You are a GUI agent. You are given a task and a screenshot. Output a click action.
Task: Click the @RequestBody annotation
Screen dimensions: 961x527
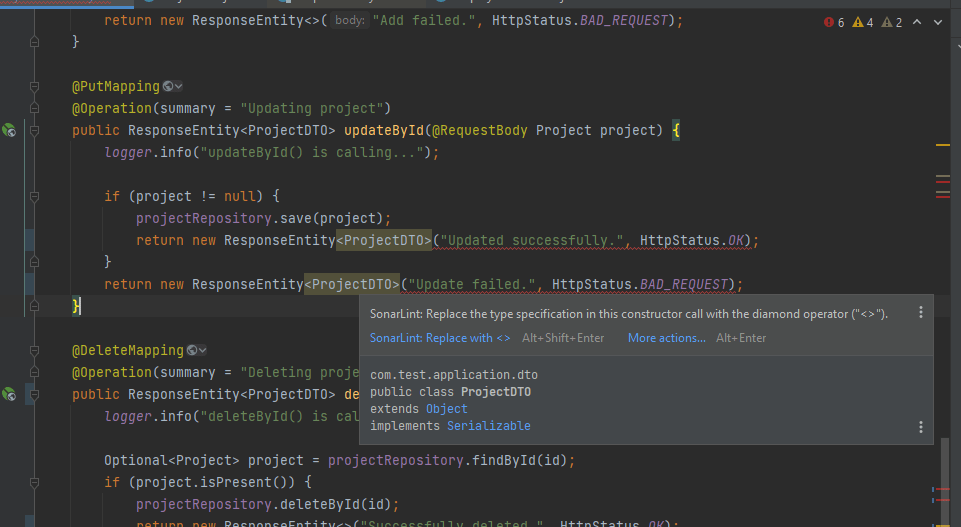(x=479, y=131)
